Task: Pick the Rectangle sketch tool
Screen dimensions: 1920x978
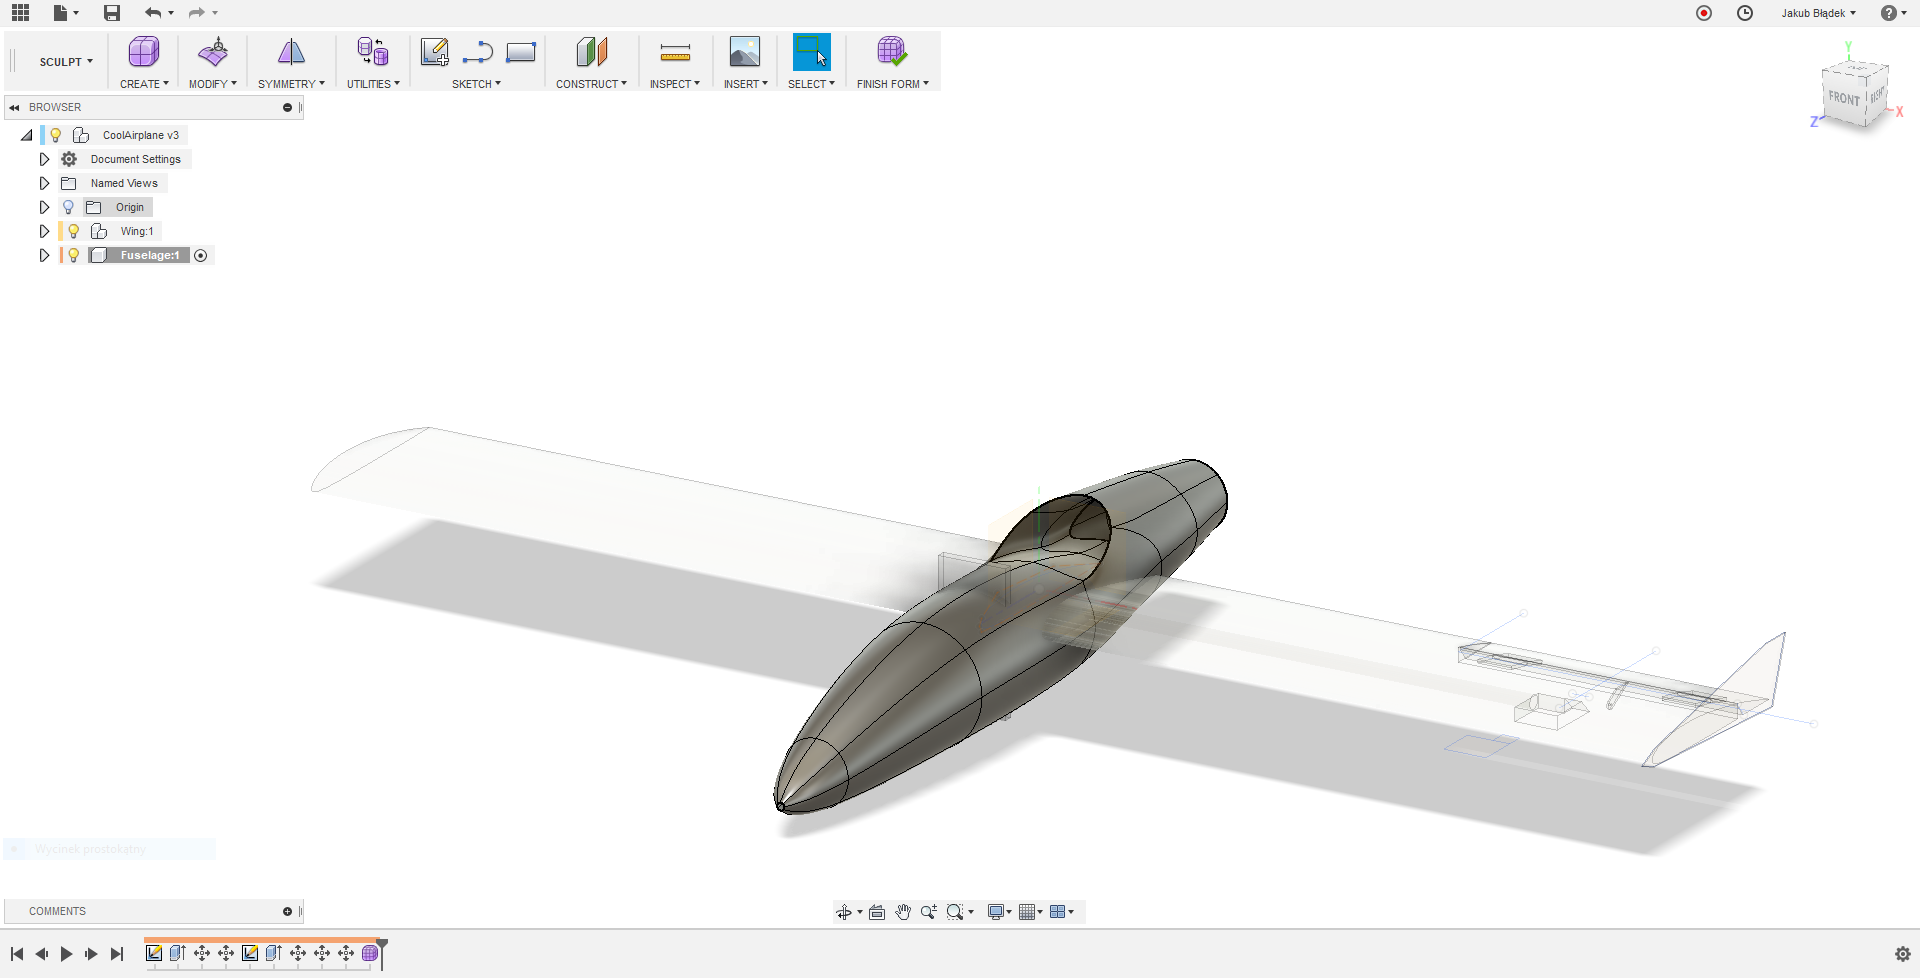Action: (x=521, y=52)
